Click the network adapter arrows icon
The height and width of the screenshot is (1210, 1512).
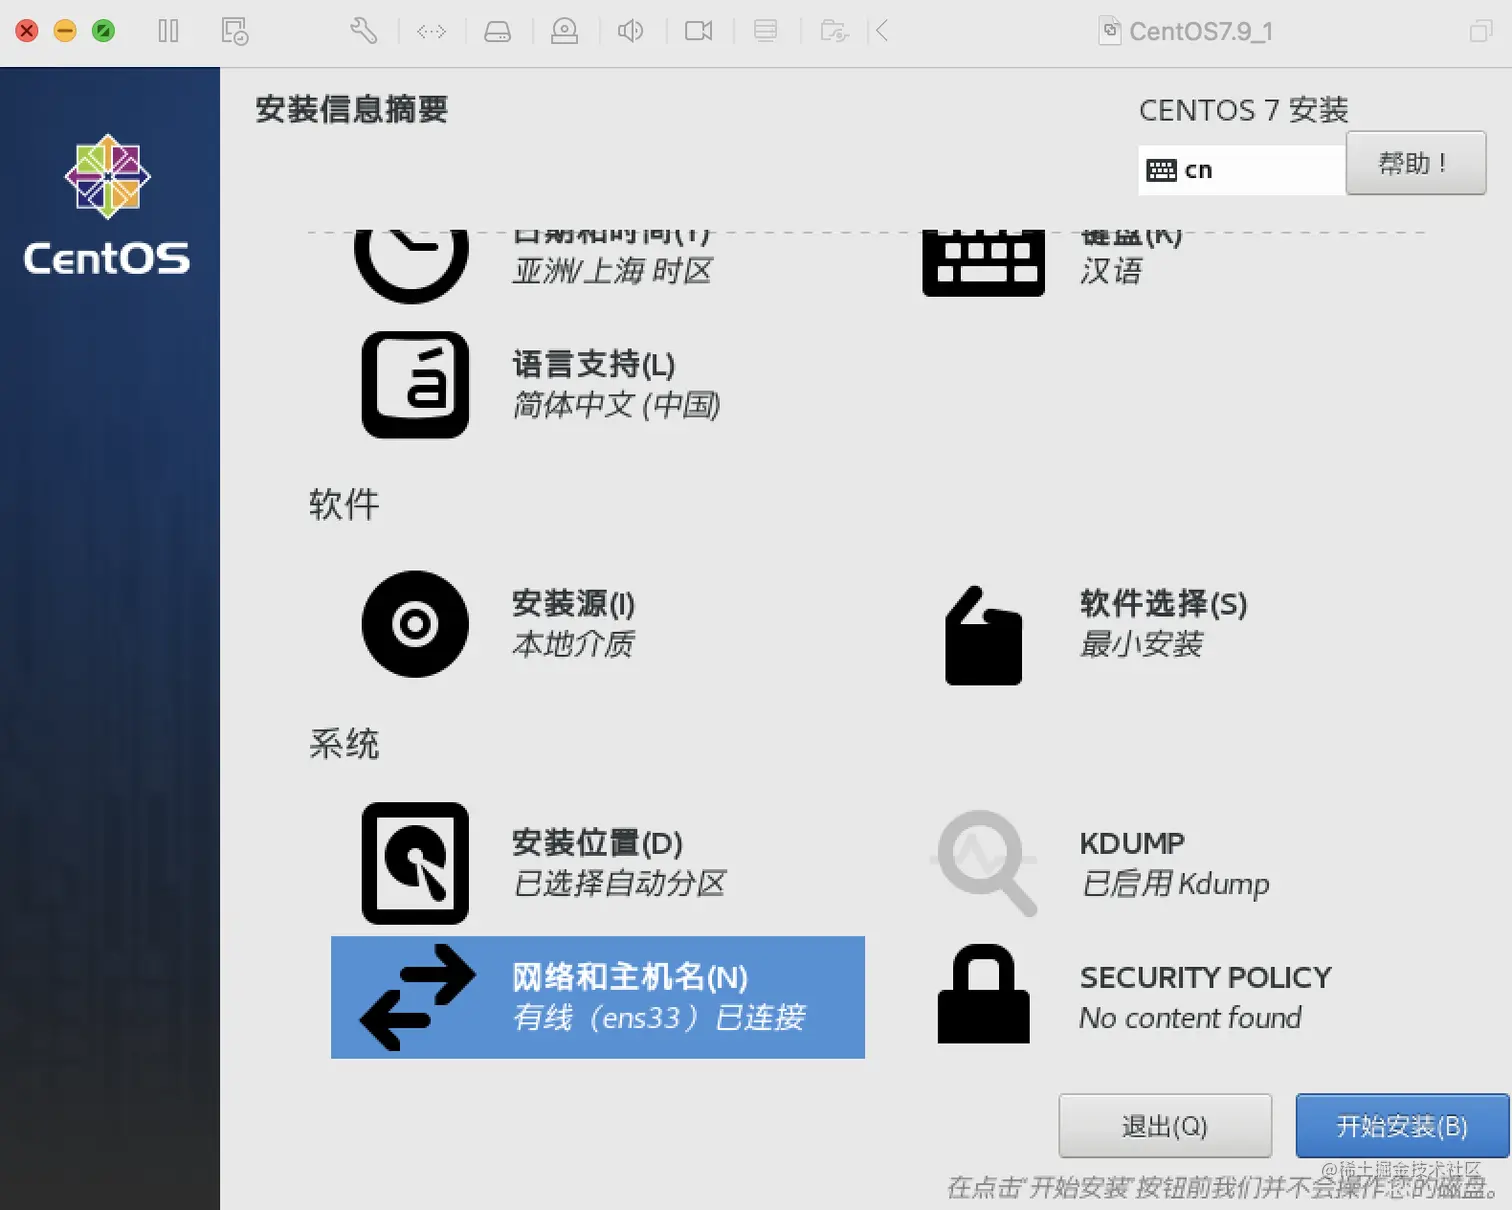click(431, 32)
